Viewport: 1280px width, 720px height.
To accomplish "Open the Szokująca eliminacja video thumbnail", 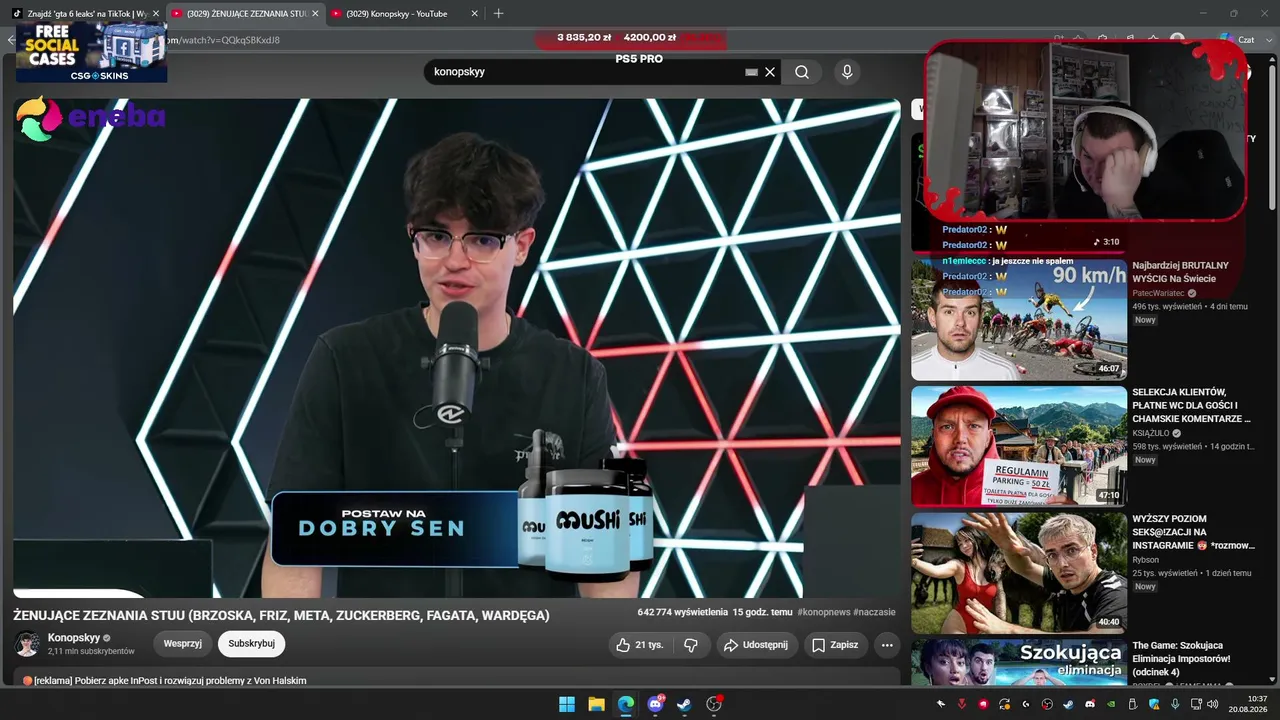I will click(1019, 662).
